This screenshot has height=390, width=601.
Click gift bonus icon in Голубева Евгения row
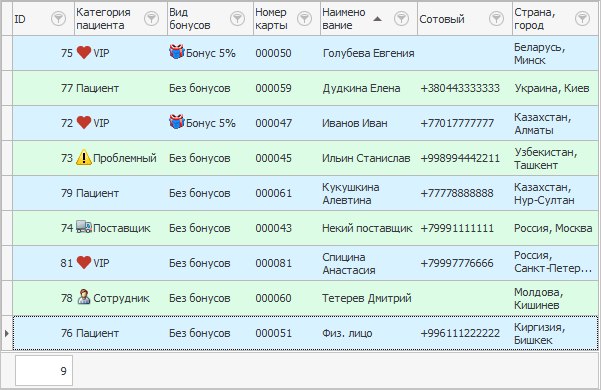pyautogui.click(x=177, y=52)
